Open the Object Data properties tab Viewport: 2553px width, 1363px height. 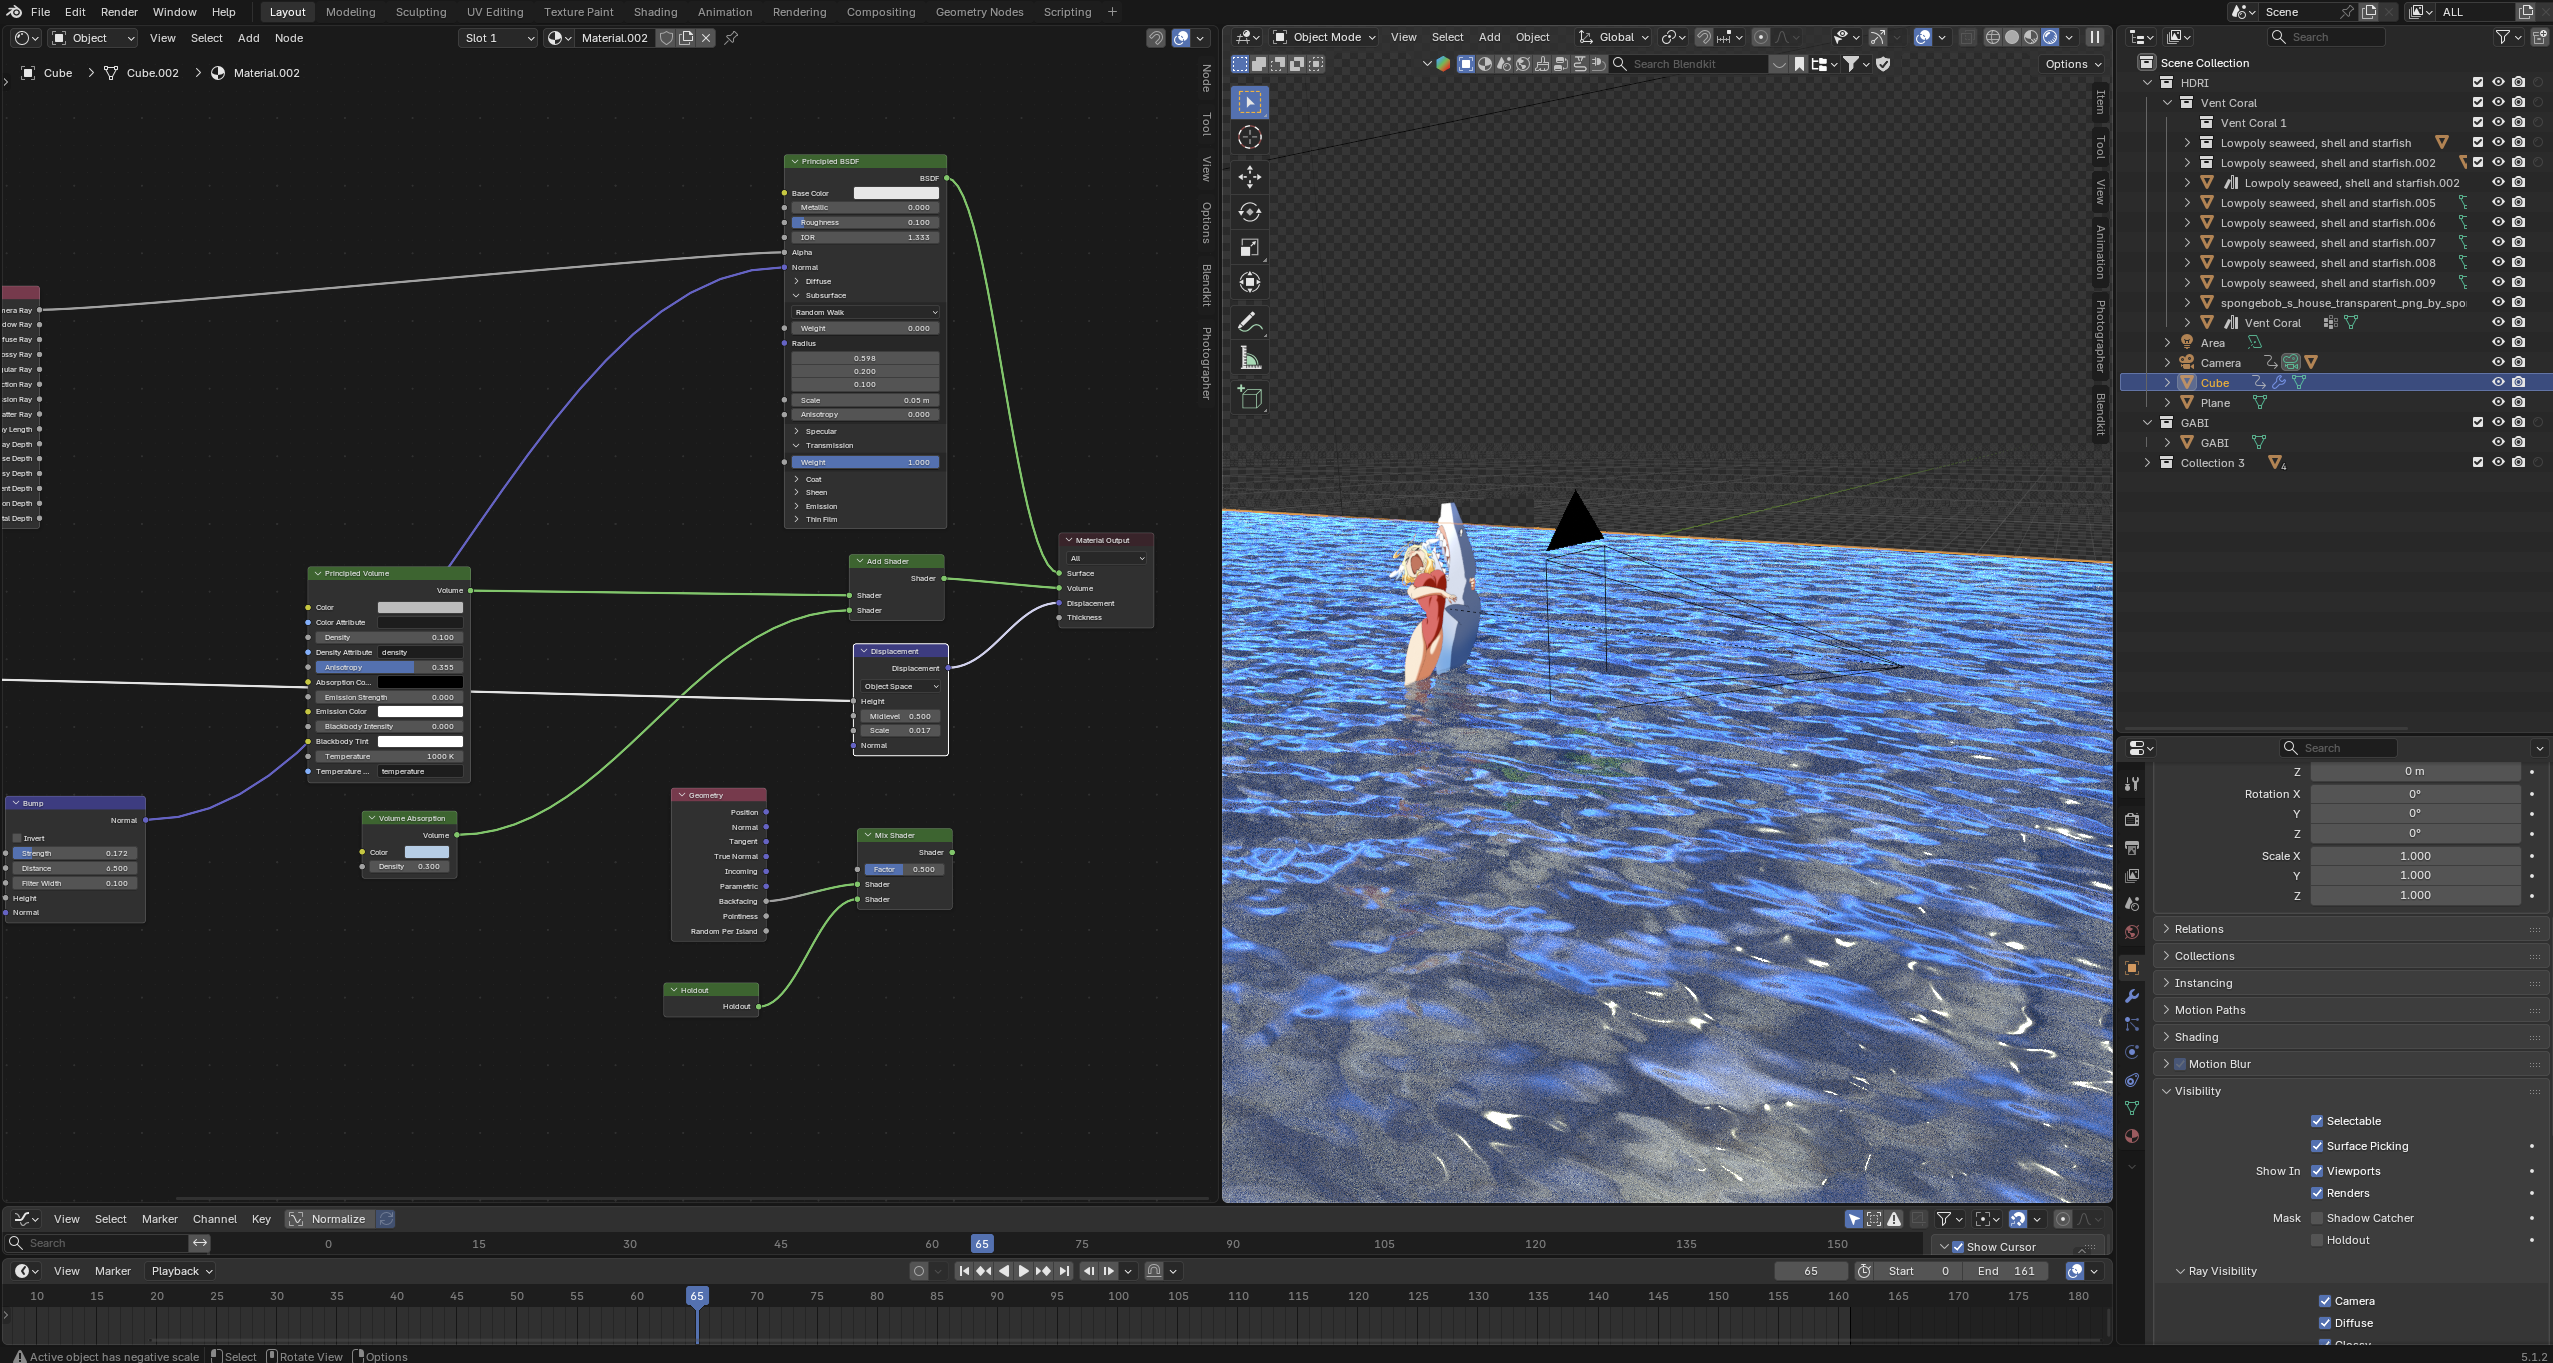[x=2132, y=1108]
